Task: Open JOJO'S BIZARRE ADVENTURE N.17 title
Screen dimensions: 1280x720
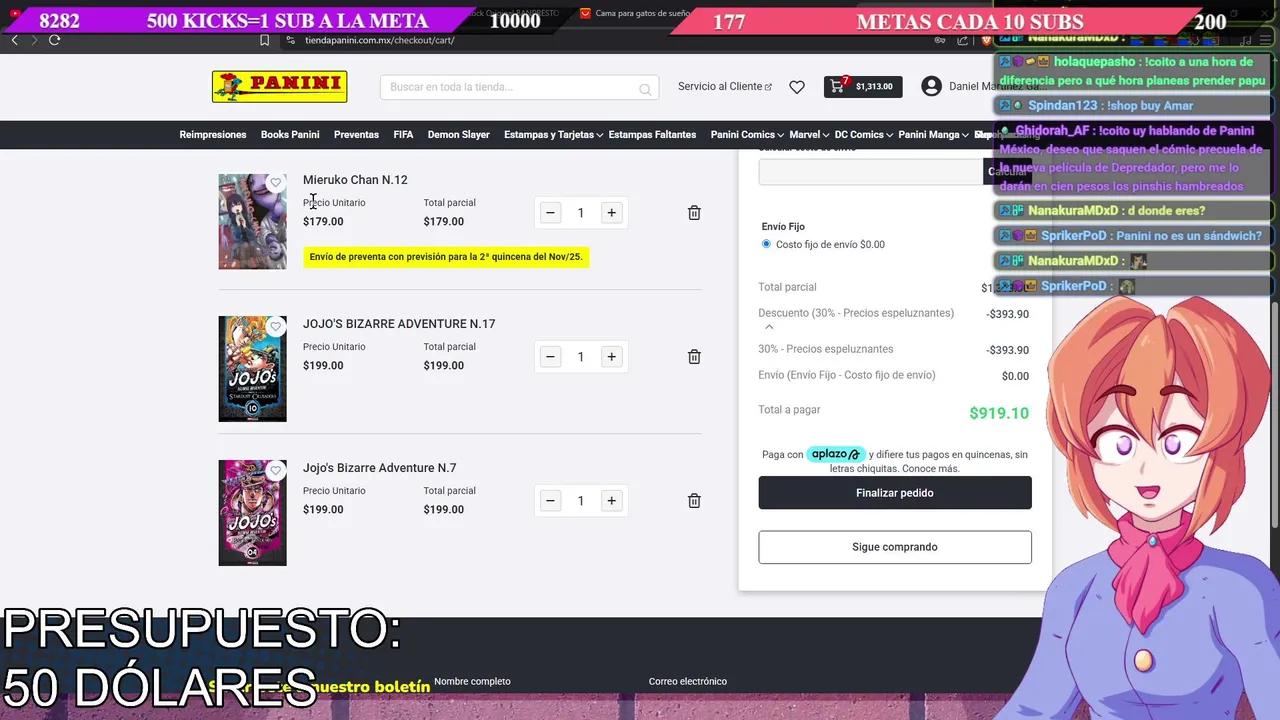Action: click(x=399, y=324)
